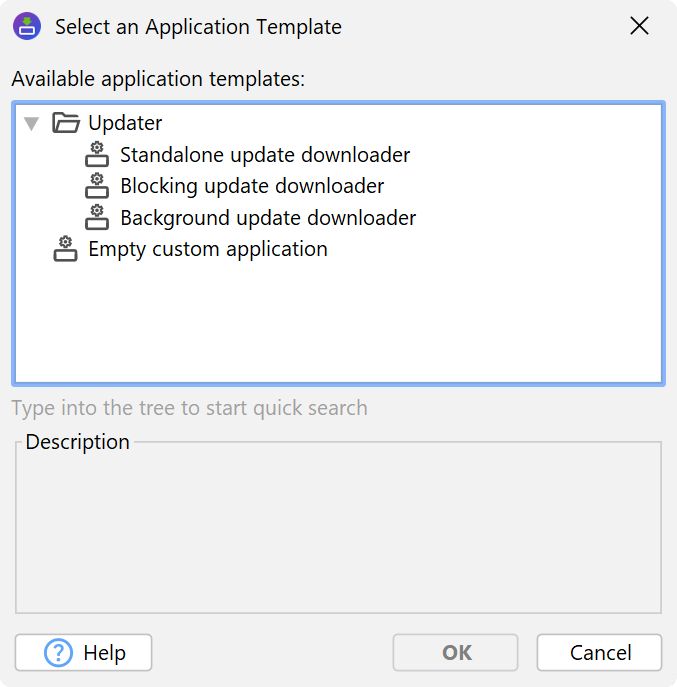Select Empty custom application template text
The image size is (677, 687).
pyautogui.click(x=208, y=248)
